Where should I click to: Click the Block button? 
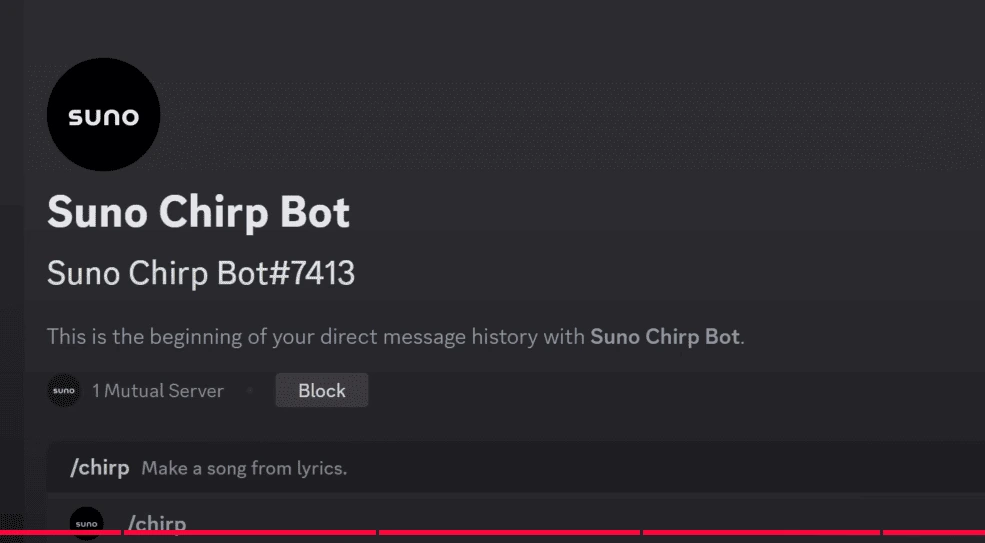click(322, 390)
